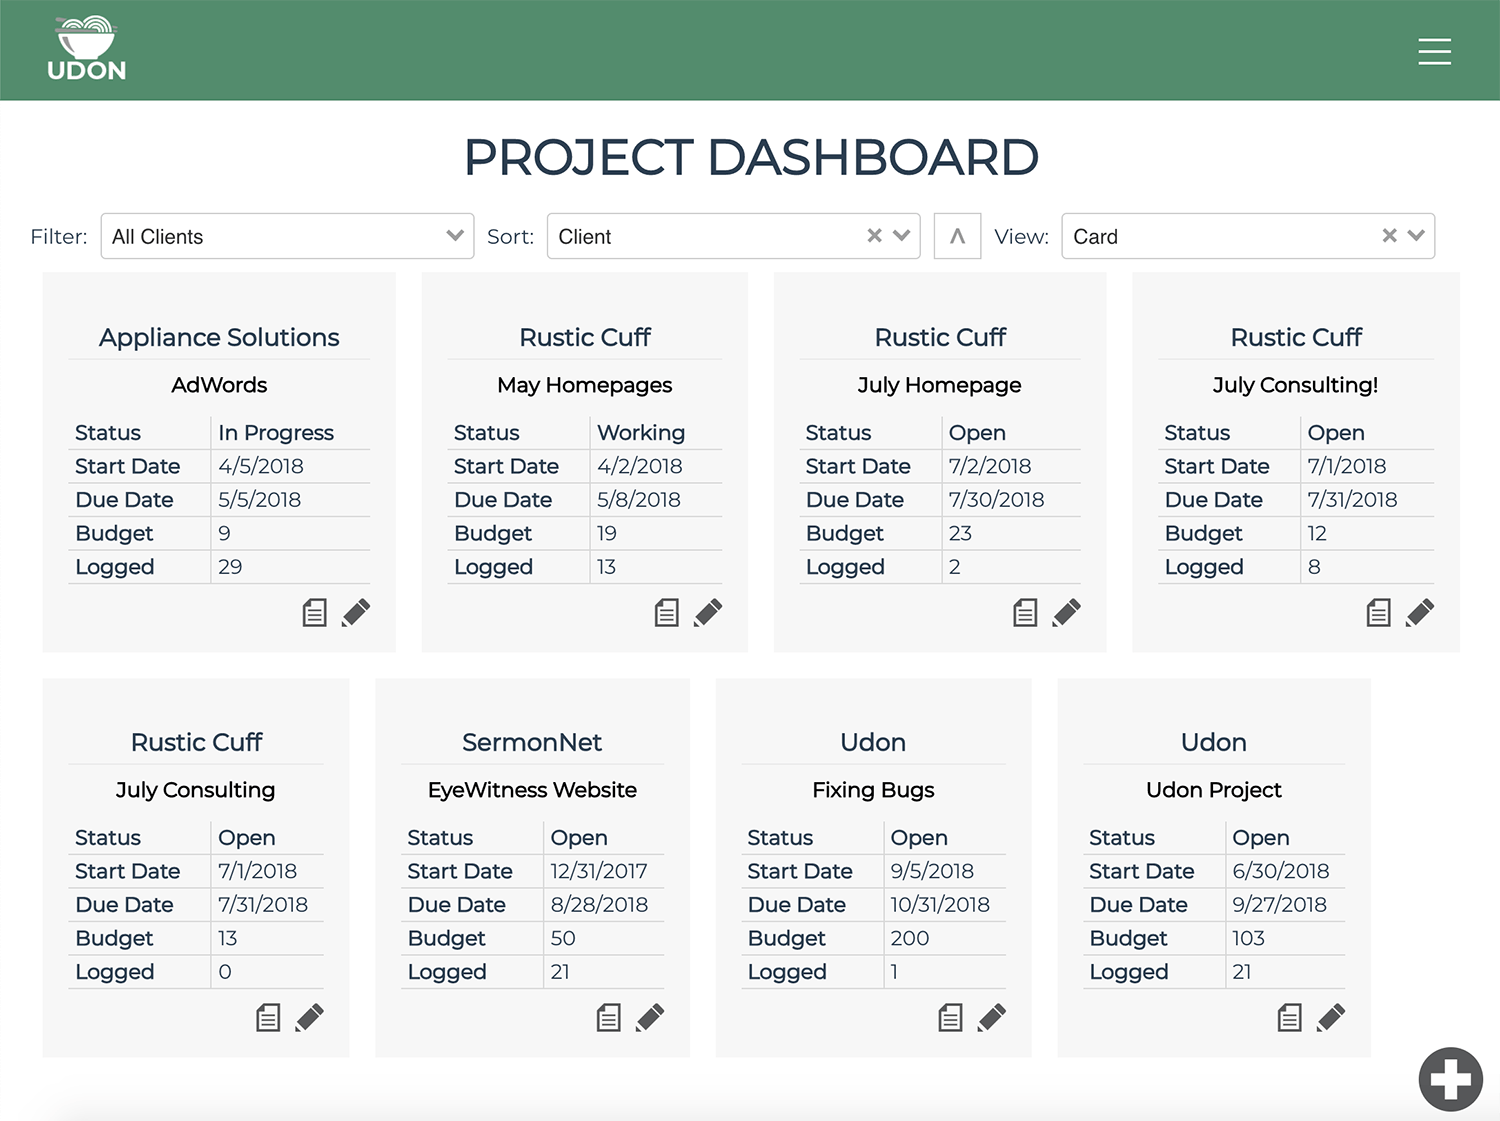Click the Project Dashboard heading
Viewport: 1500px width, 1121px height.
751,157
